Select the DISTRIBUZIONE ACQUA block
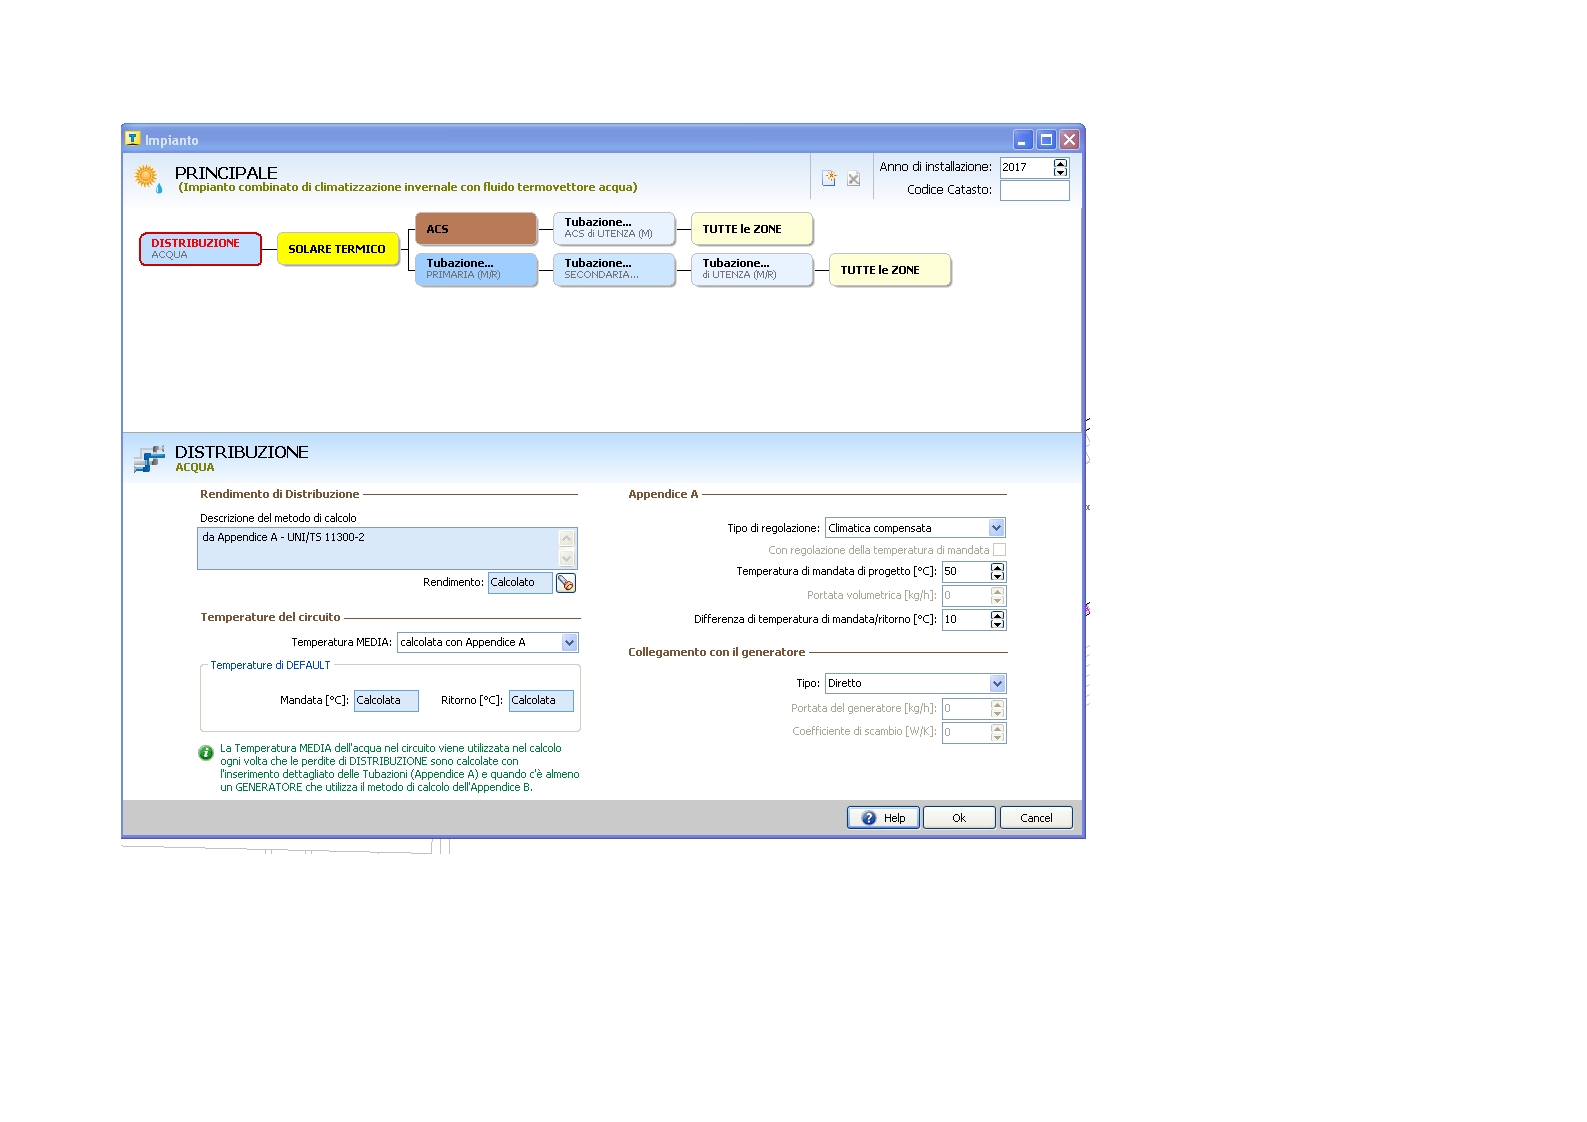The image size is (1587, 1122). [x=200, y=249]
